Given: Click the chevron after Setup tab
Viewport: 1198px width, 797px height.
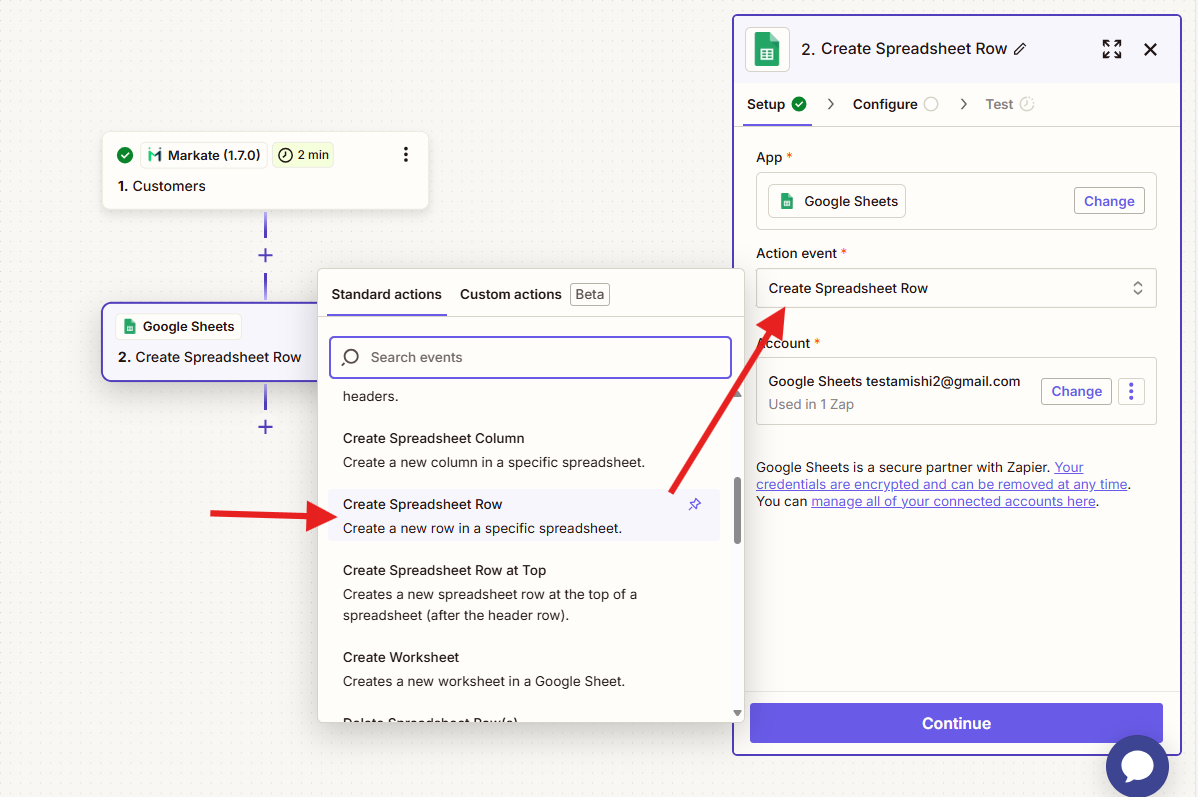Looking at the screenshot, I should [x=831, y=104].
